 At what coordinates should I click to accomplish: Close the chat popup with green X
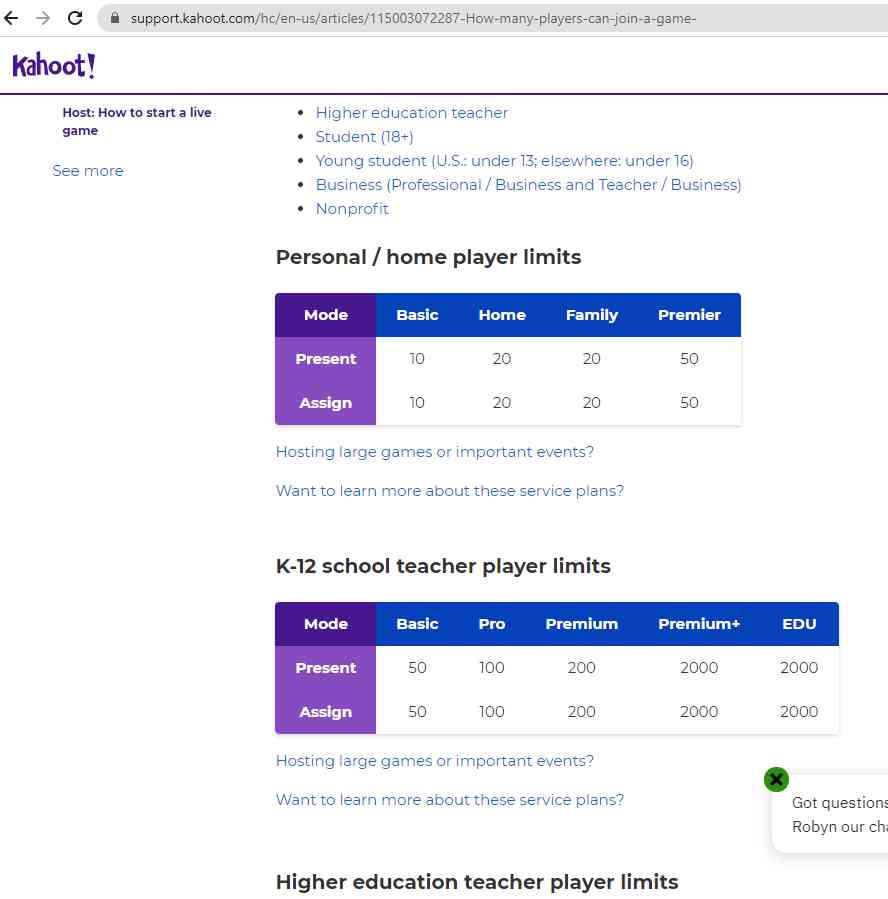[776, 779]
